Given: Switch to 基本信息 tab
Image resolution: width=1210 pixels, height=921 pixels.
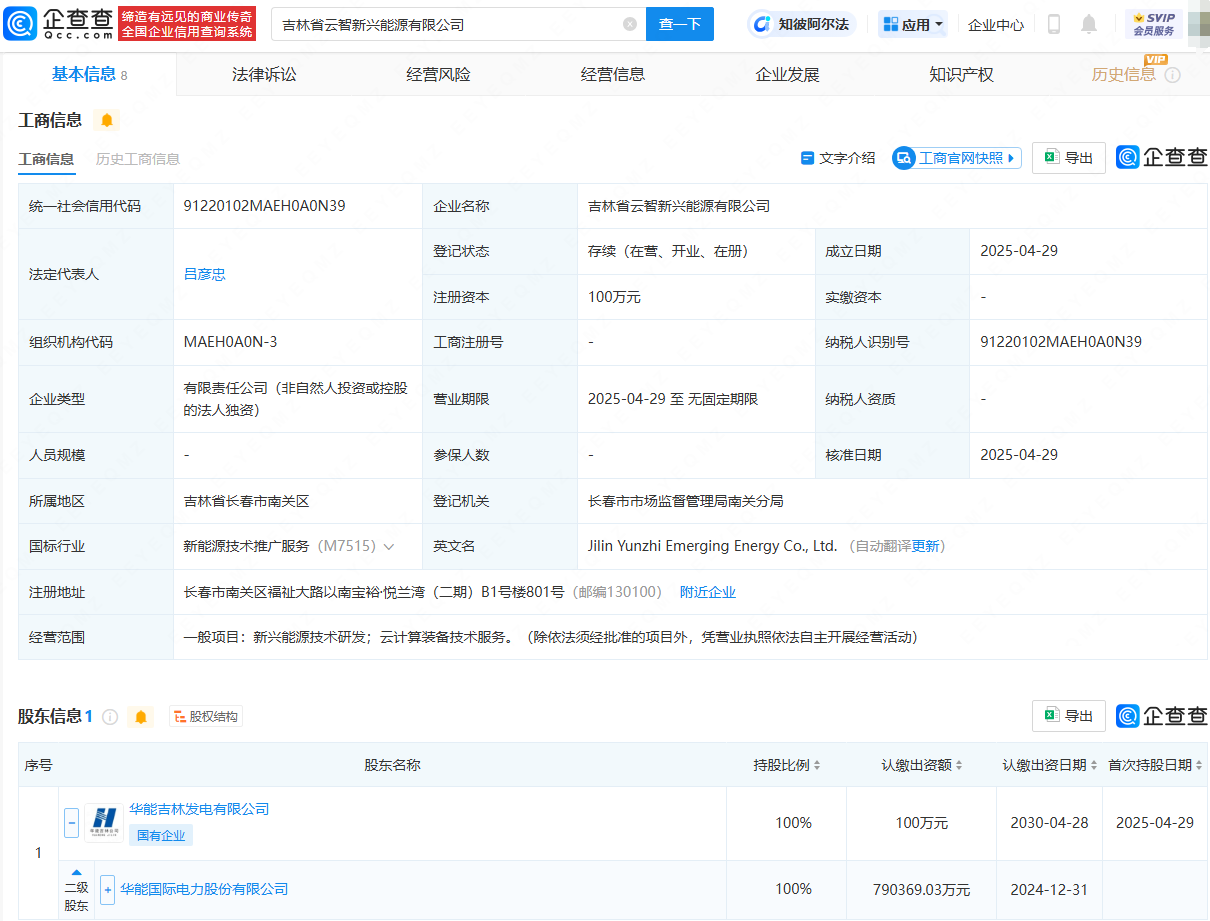Looking at the screenshot, I should point(89,74).
